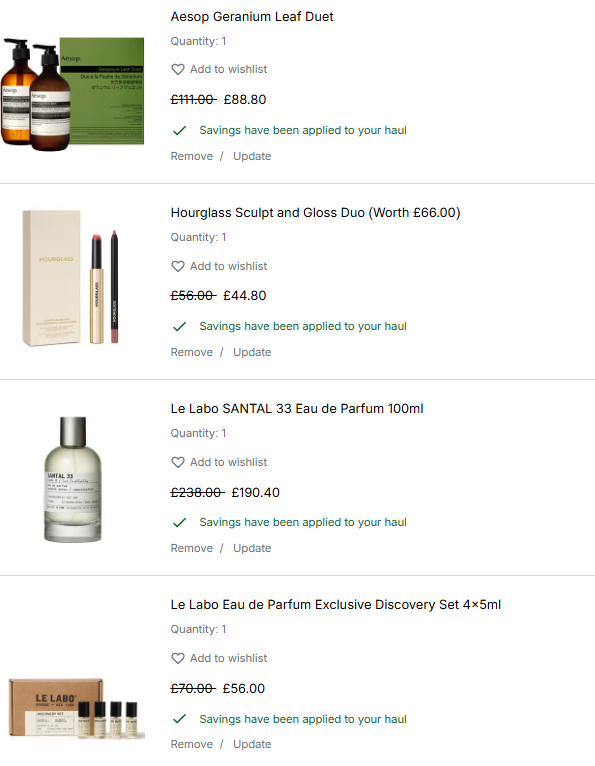This screenshot has width=595, height=766.
Task: Open Hourglass Sculpt and Gloss Duo title
Action: point(316,213)
